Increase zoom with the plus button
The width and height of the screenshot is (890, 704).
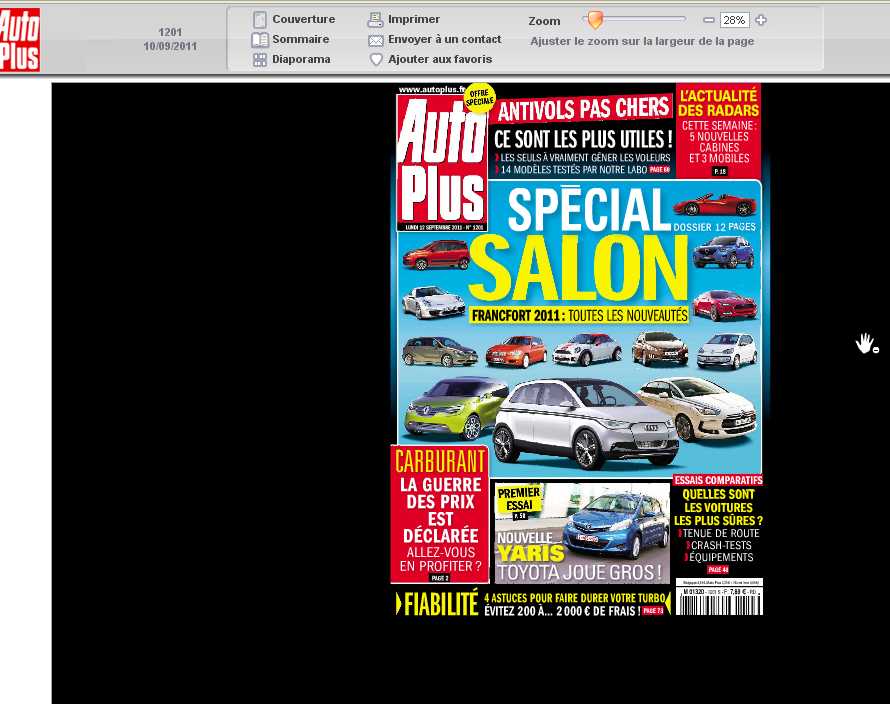[761, 20]
